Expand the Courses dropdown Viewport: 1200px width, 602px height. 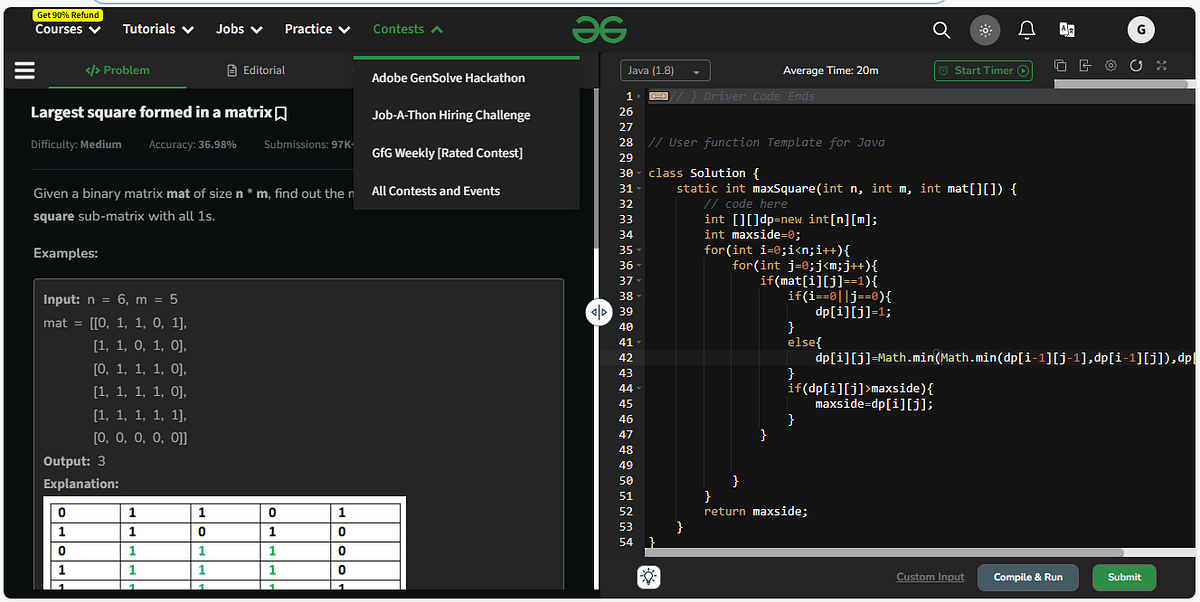(x=66, y=29)
